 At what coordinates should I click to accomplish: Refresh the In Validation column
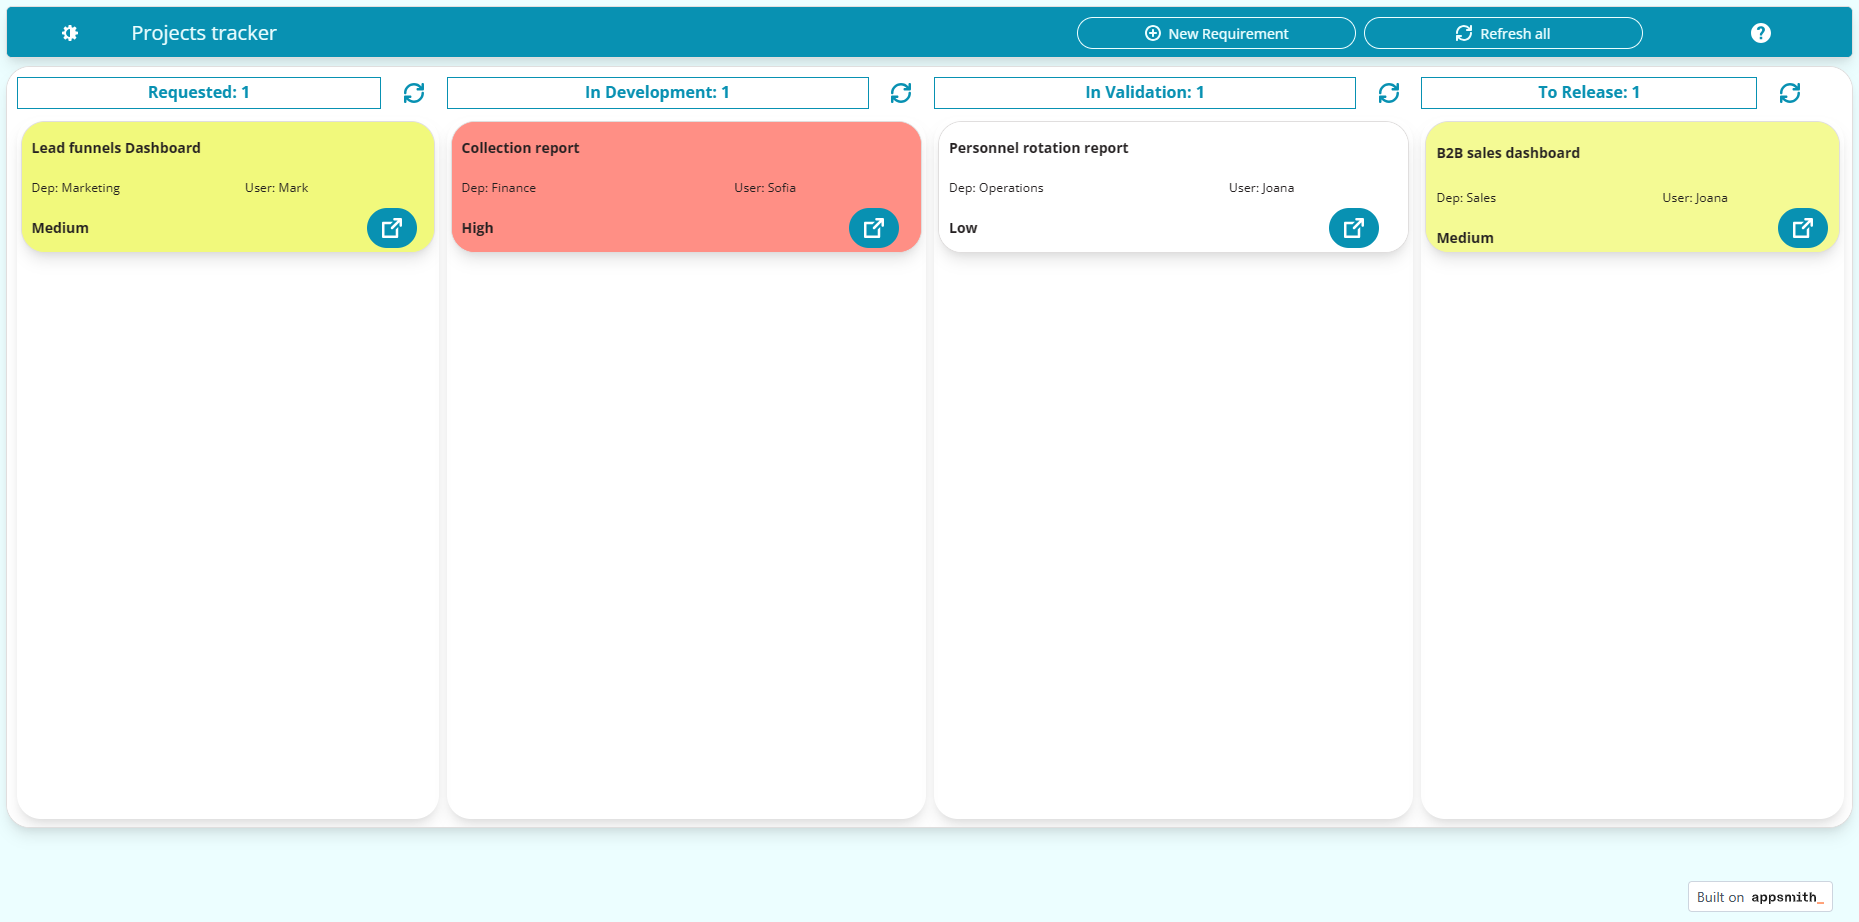1388,93
